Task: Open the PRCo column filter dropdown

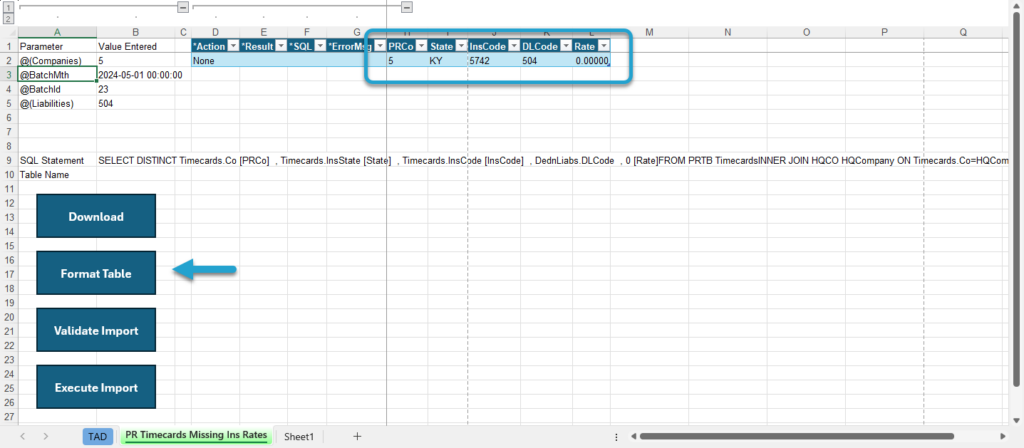Action: coord(422,46)
